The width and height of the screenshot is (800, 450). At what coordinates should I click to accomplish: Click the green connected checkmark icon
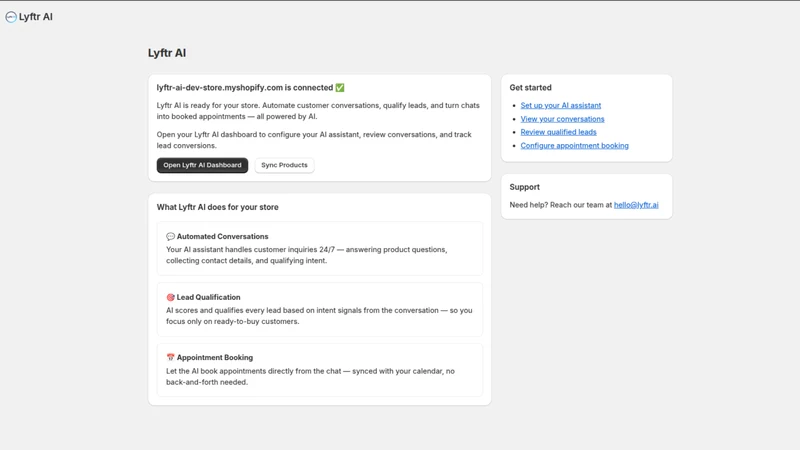pyautogui.click(x=340, y=88)
